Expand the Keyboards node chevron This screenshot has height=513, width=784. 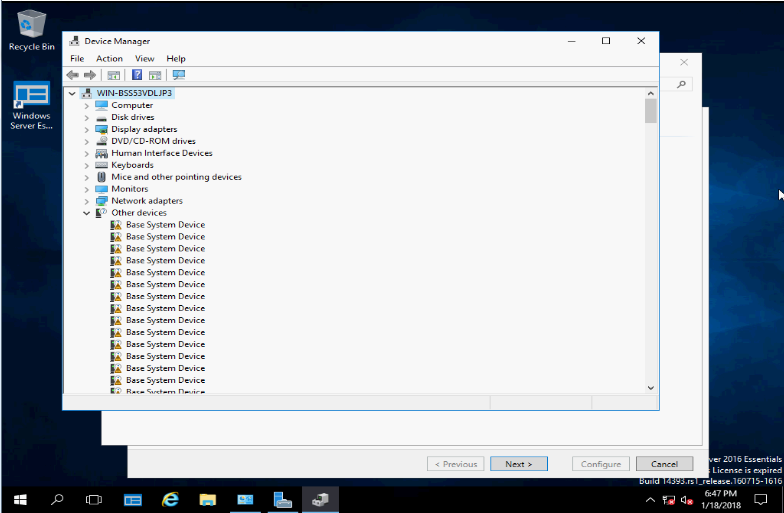click(86, 166)
